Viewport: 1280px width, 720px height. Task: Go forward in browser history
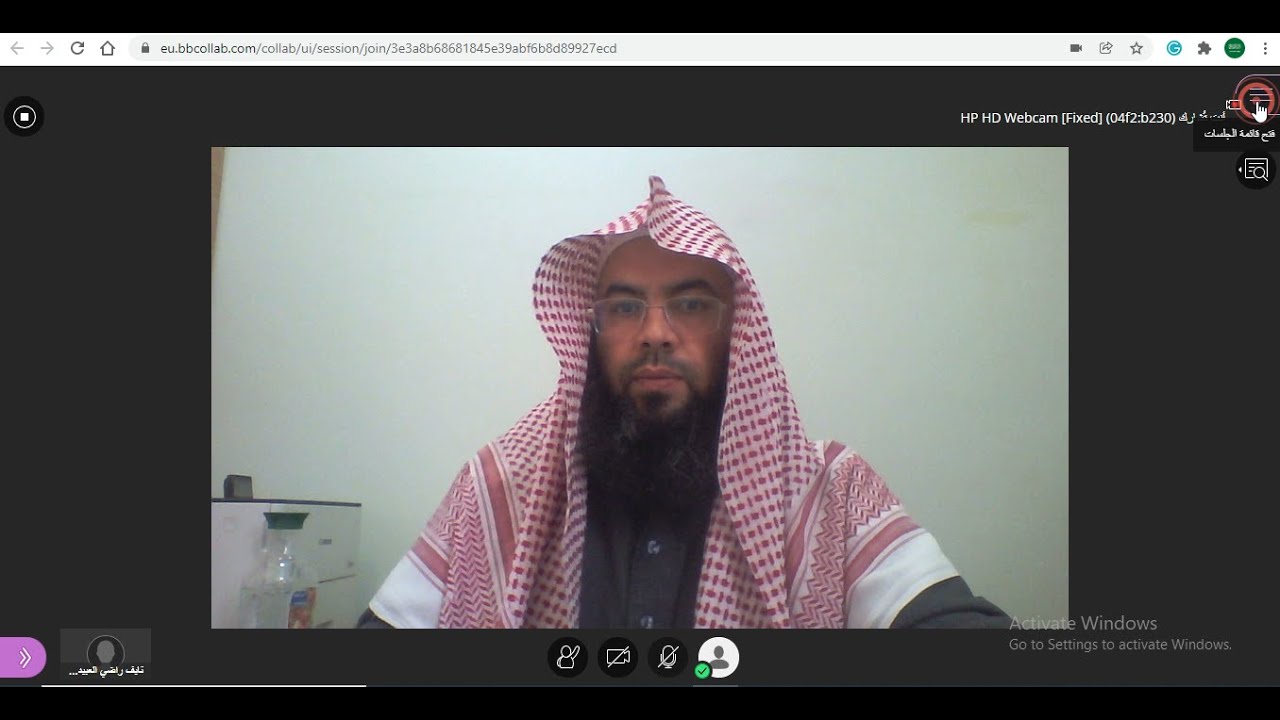[x=47, y=48]
